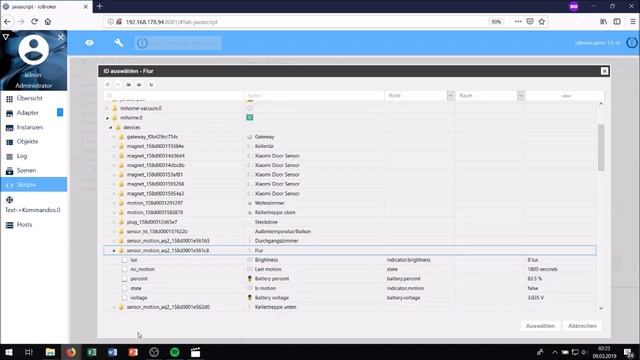Open Windows Start menu
Viewport: 640px width, 360px height.
pyautogui.click(x=9, y=352)
